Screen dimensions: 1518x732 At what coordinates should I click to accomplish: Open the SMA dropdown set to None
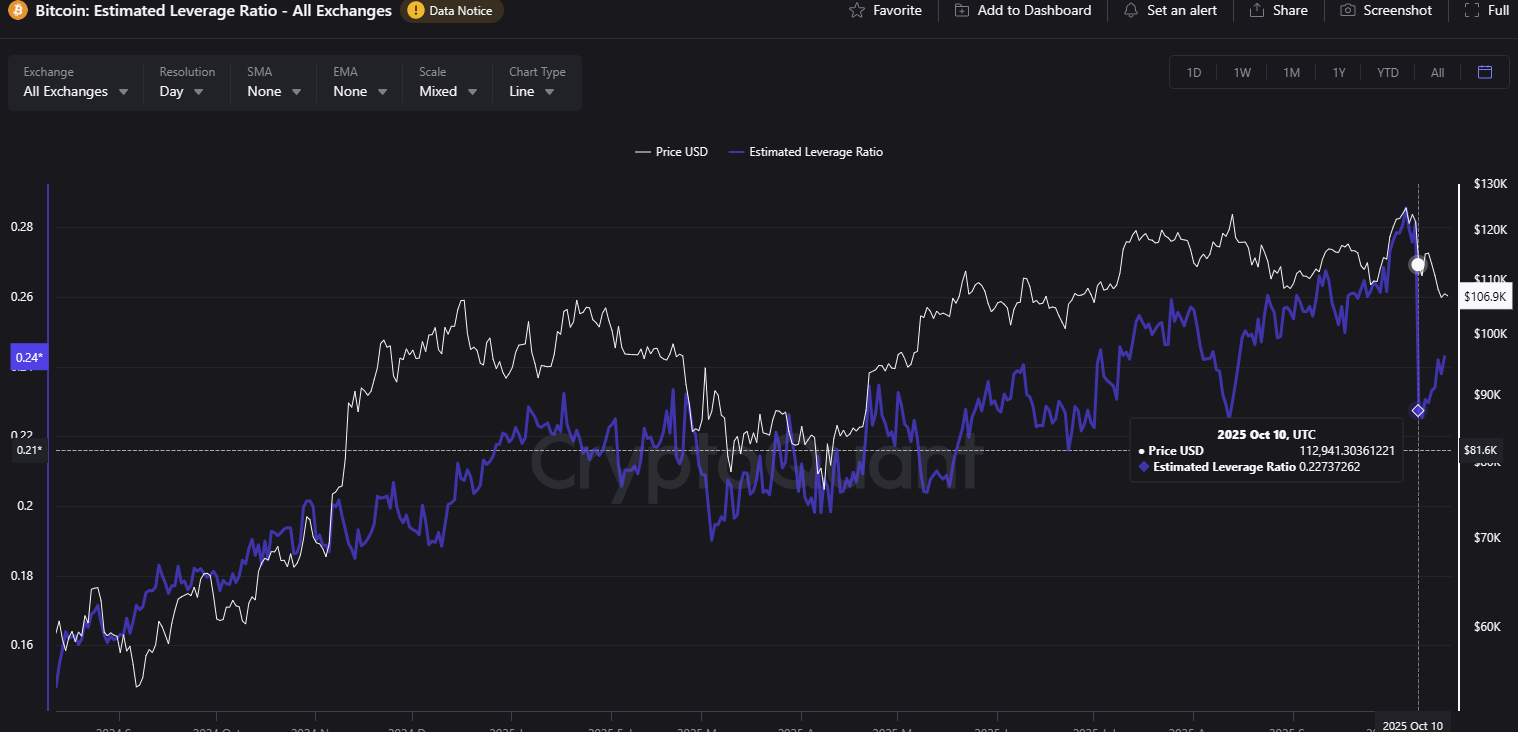click(x=275, y=82)
